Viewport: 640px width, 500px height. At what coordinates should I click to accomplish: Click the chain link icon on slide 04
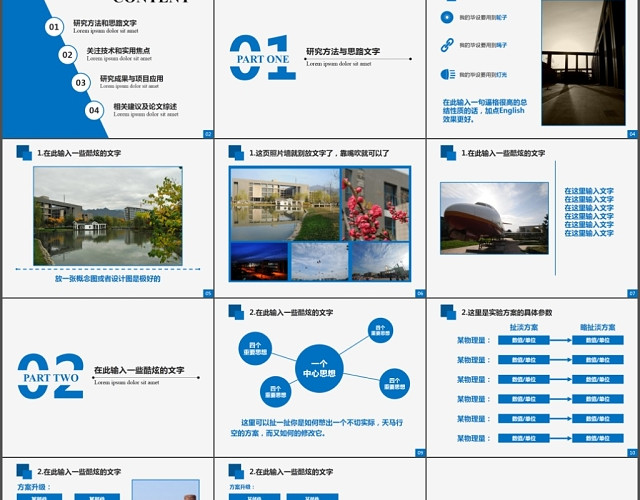point(447,45)
